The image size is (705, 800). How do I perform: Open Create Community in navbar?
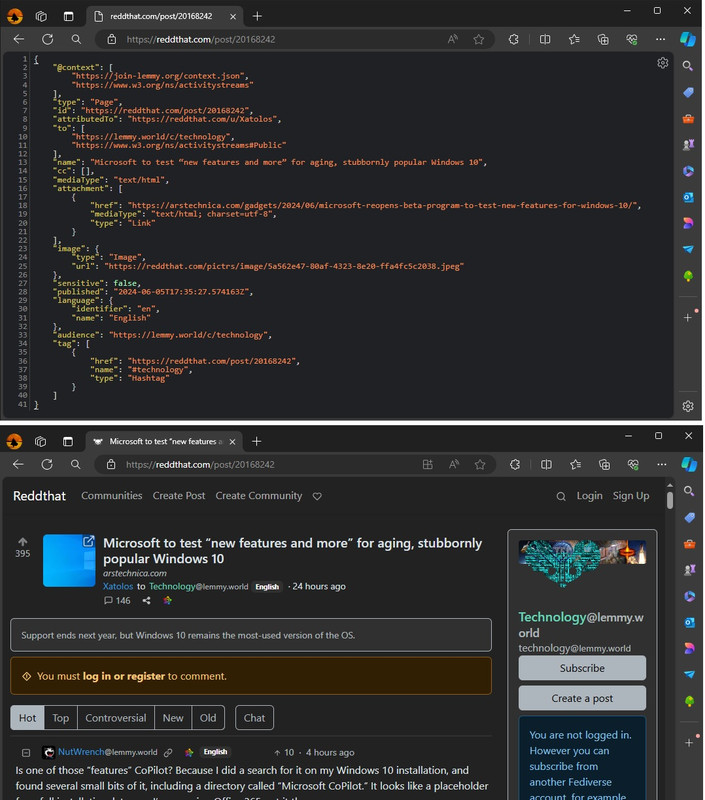click(x=259, y=496)
